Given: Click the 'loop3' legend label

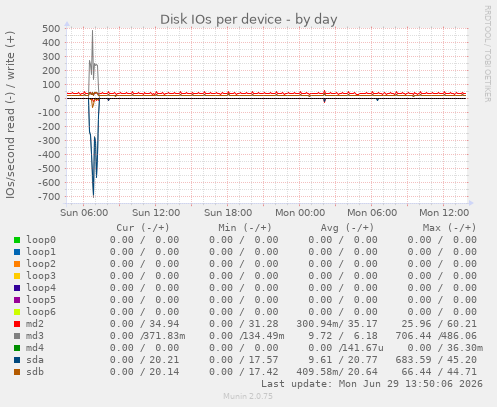Looking at the screenshot, I should 41,276.
